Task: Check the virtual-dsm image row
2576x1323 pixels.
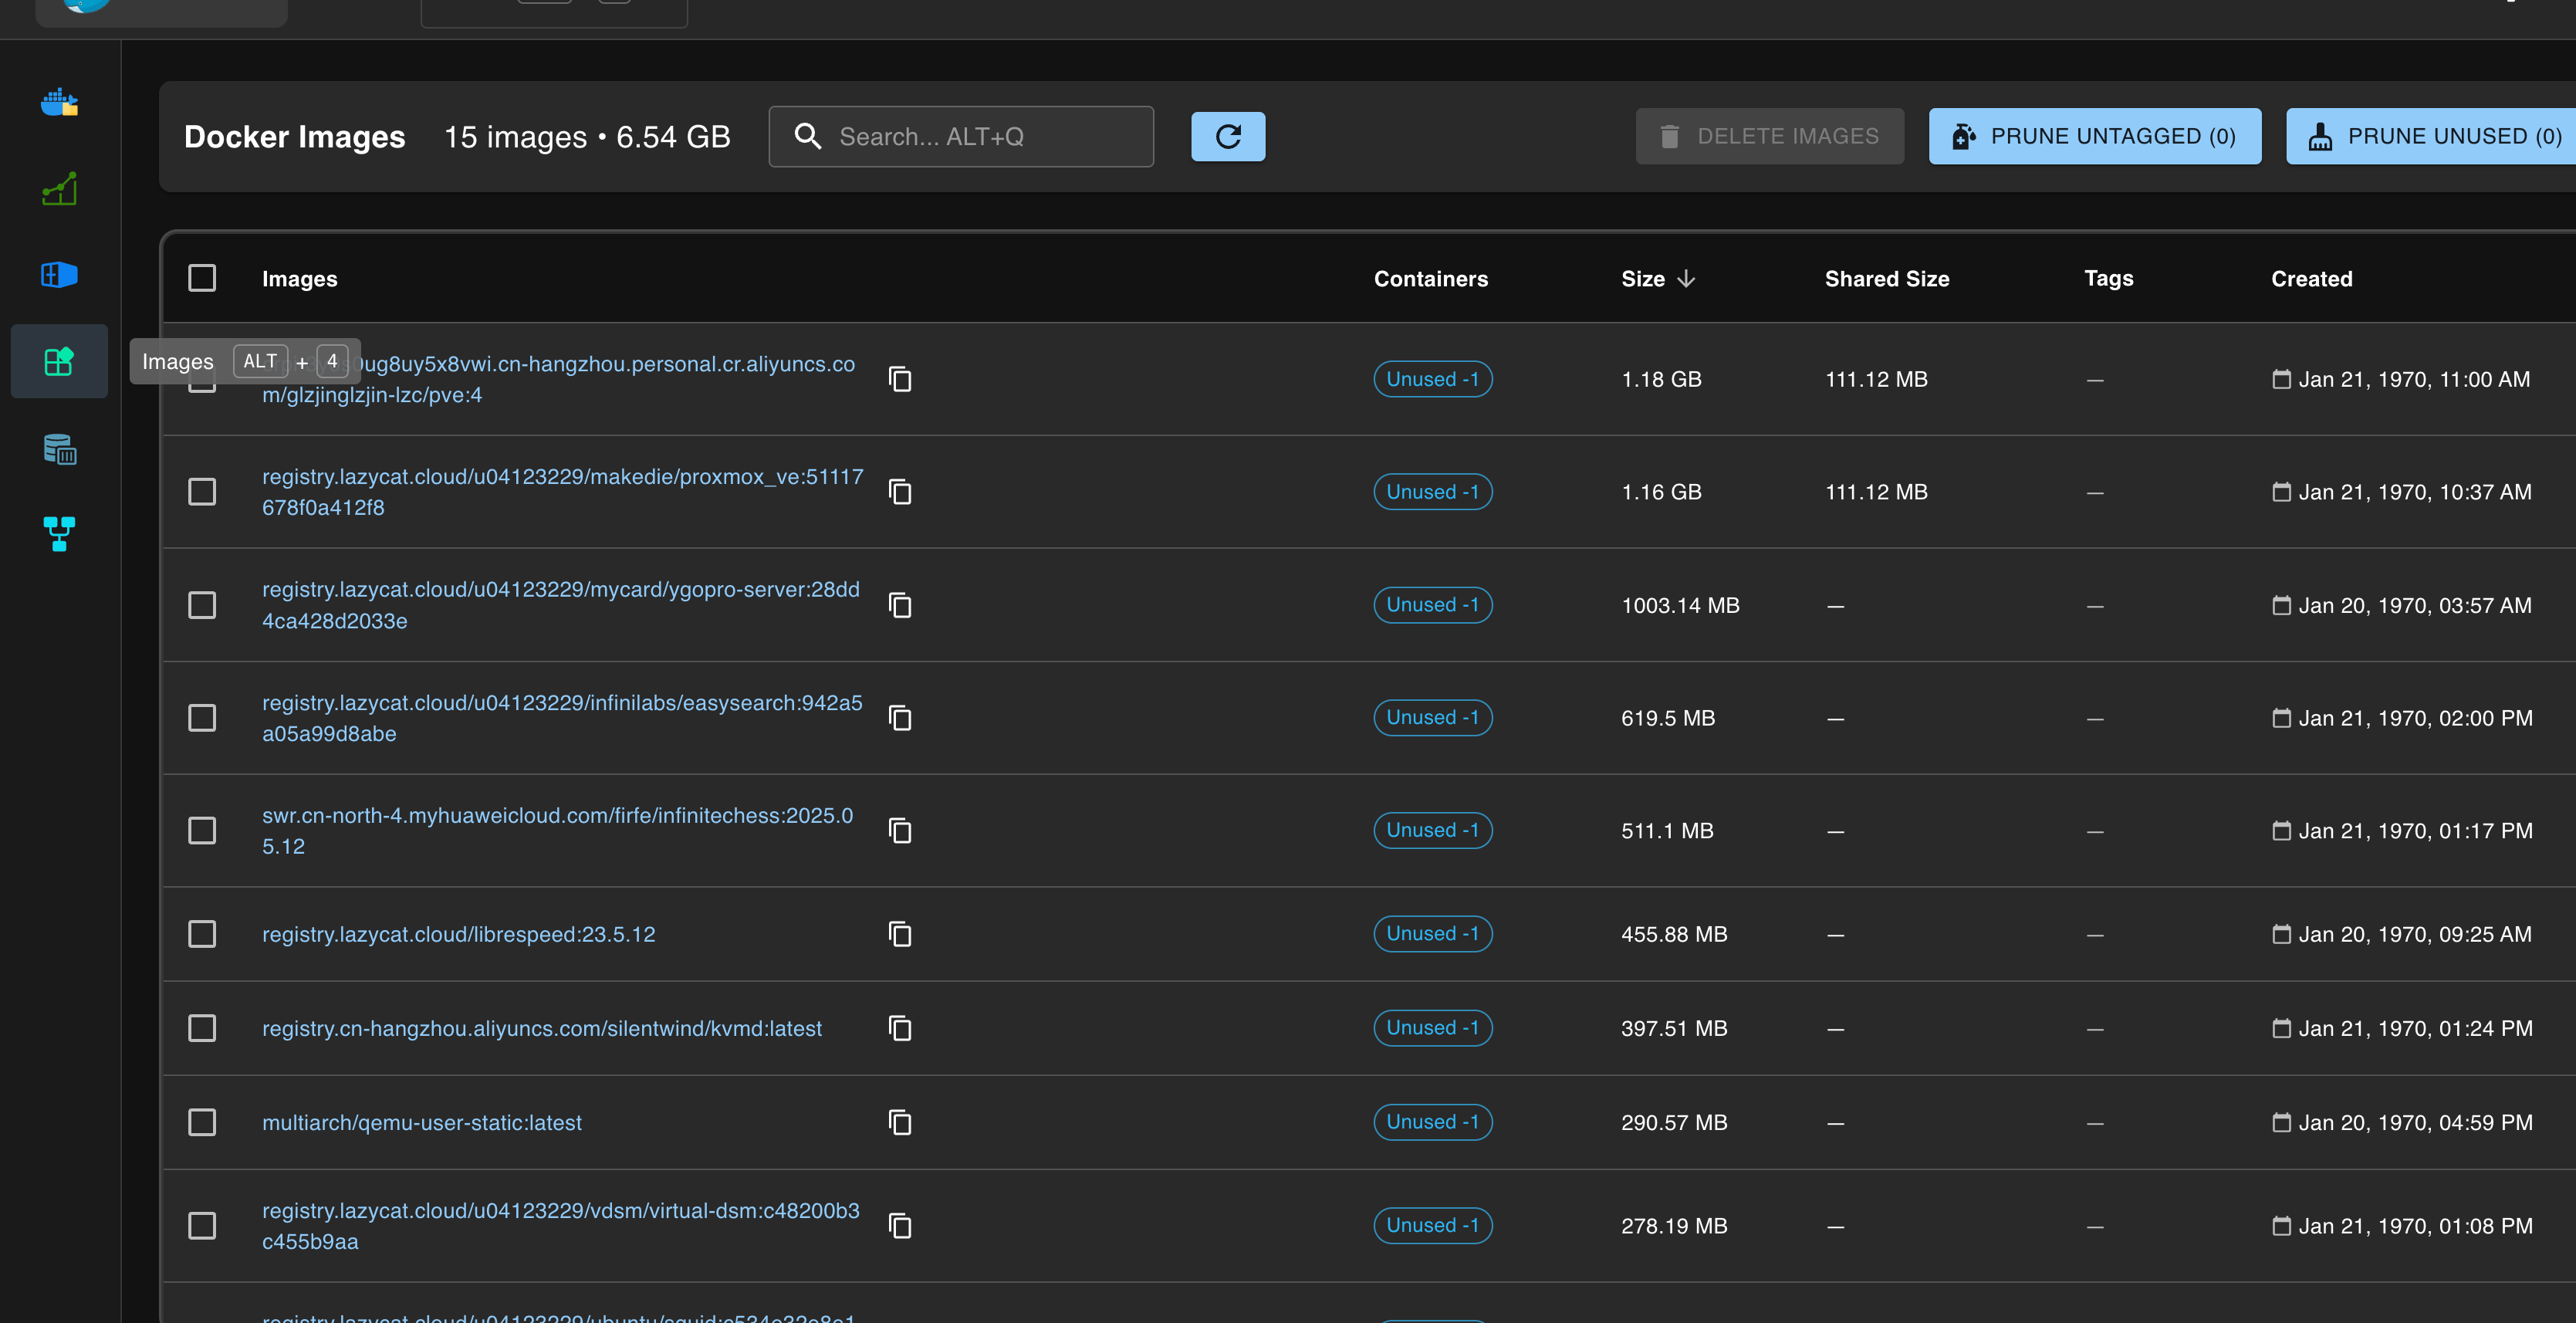Action: click(x=202, y=1226)
